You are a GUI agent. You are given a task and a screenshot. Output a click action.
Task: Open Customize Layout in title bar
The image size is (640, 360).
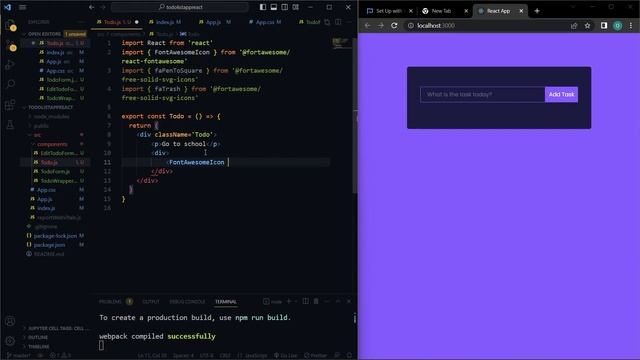[296, 7]
